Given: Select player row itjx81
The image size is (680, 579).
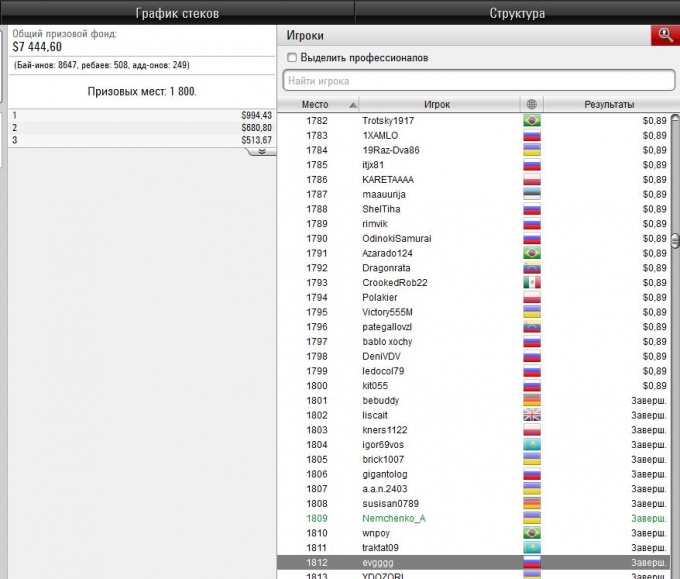Looking at the screenshot, I should pos(474,165).
